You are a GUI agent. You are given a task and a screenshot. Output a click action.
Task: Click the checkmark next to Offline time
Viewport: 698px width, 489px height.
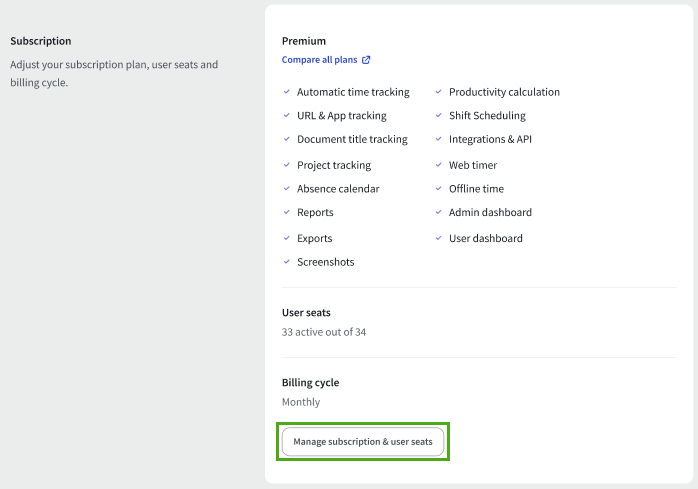point(439,189)
